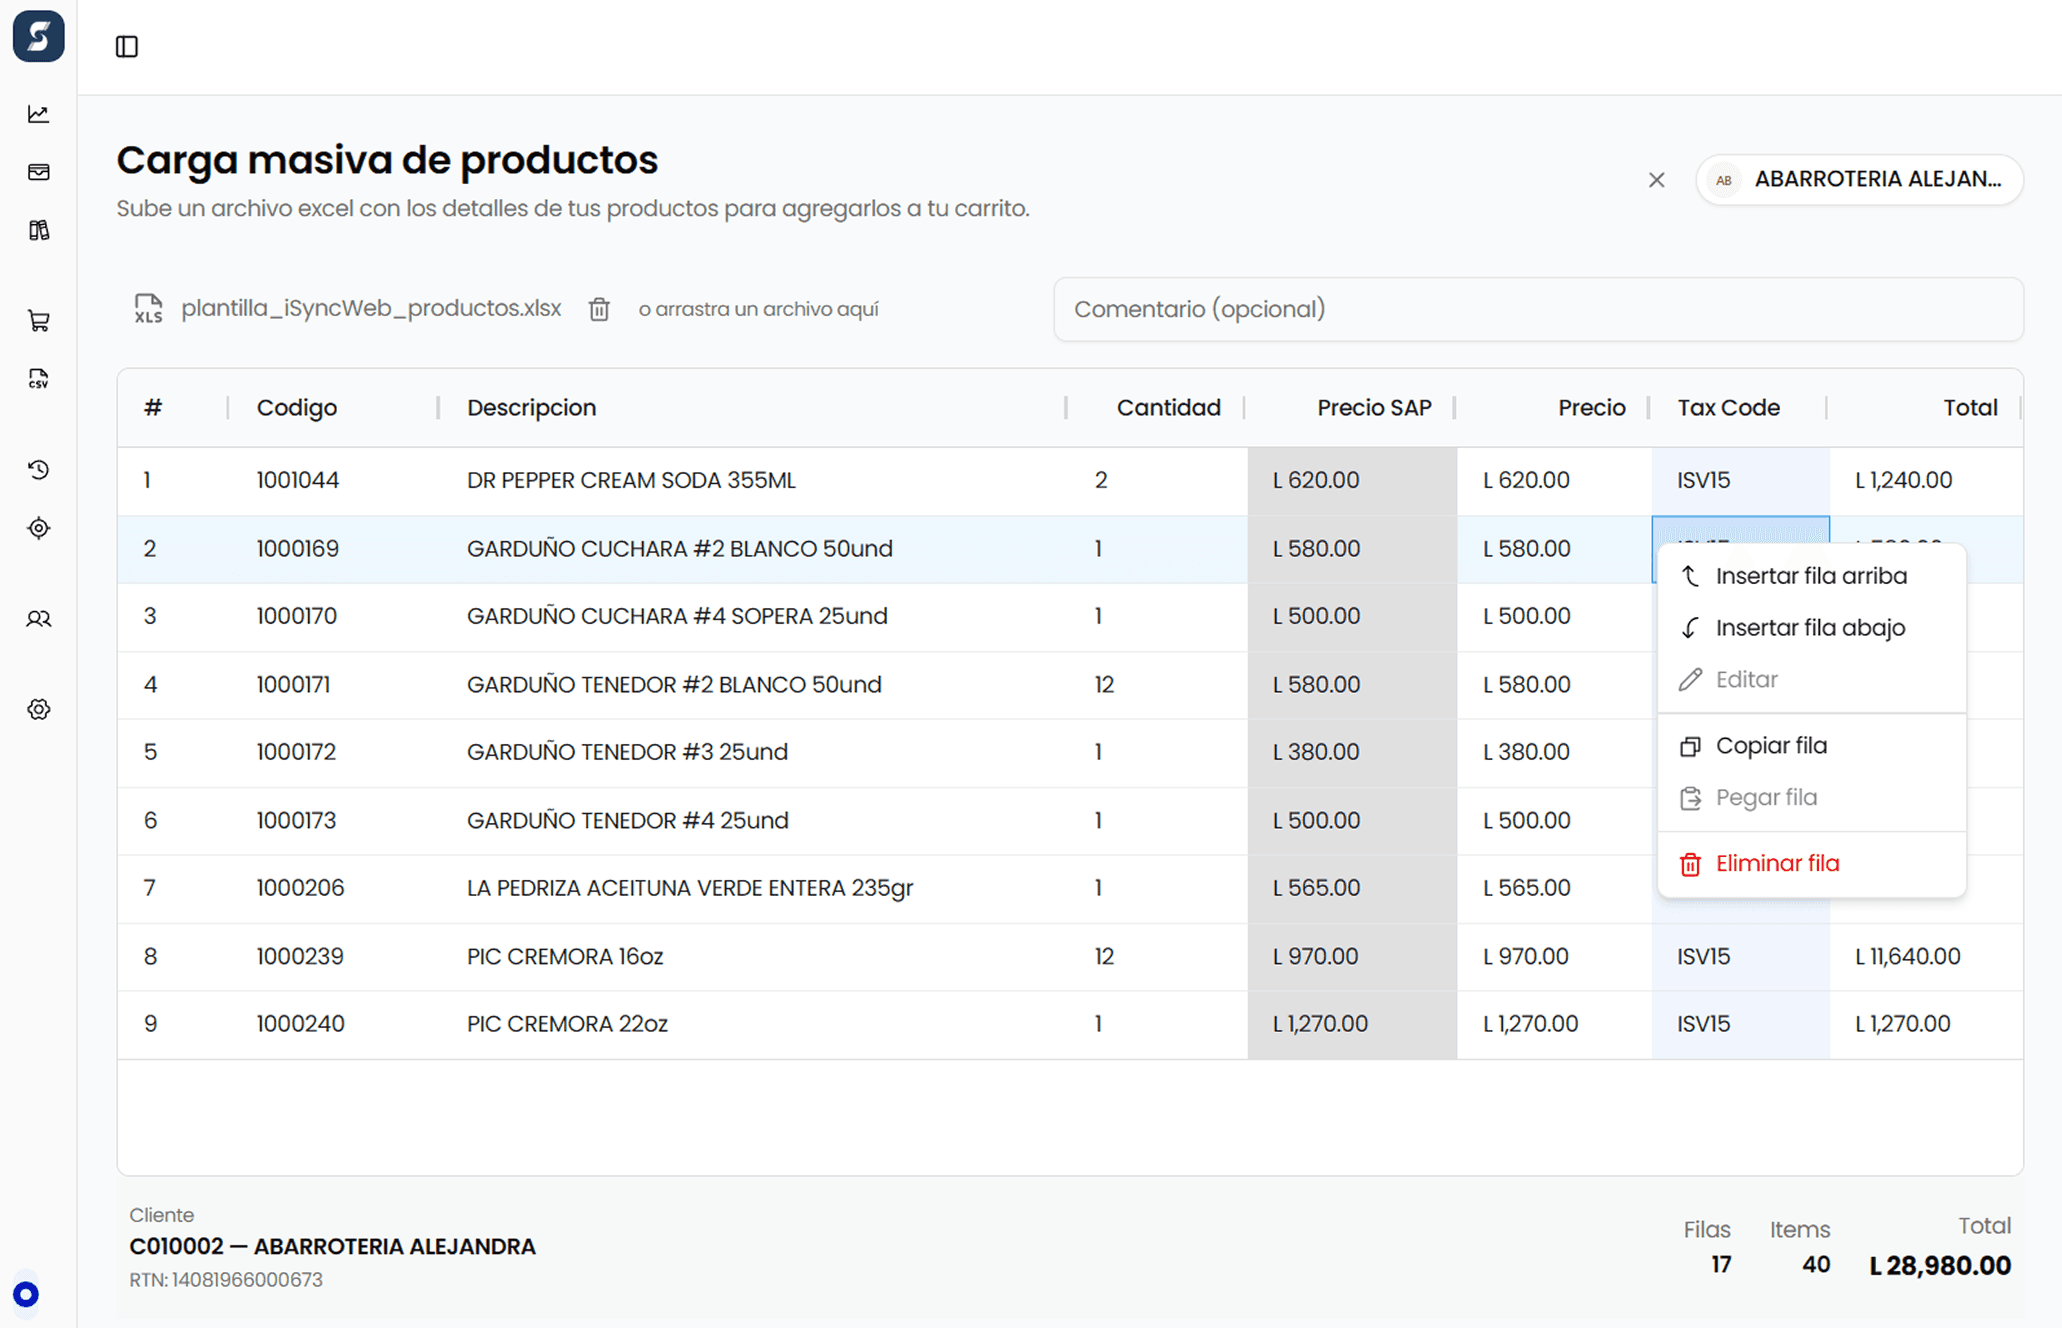The width and height of the screenshot is (2062, 1328).
Task: Click 'o arrastra un archivo aquí' text
Action: 758,309
